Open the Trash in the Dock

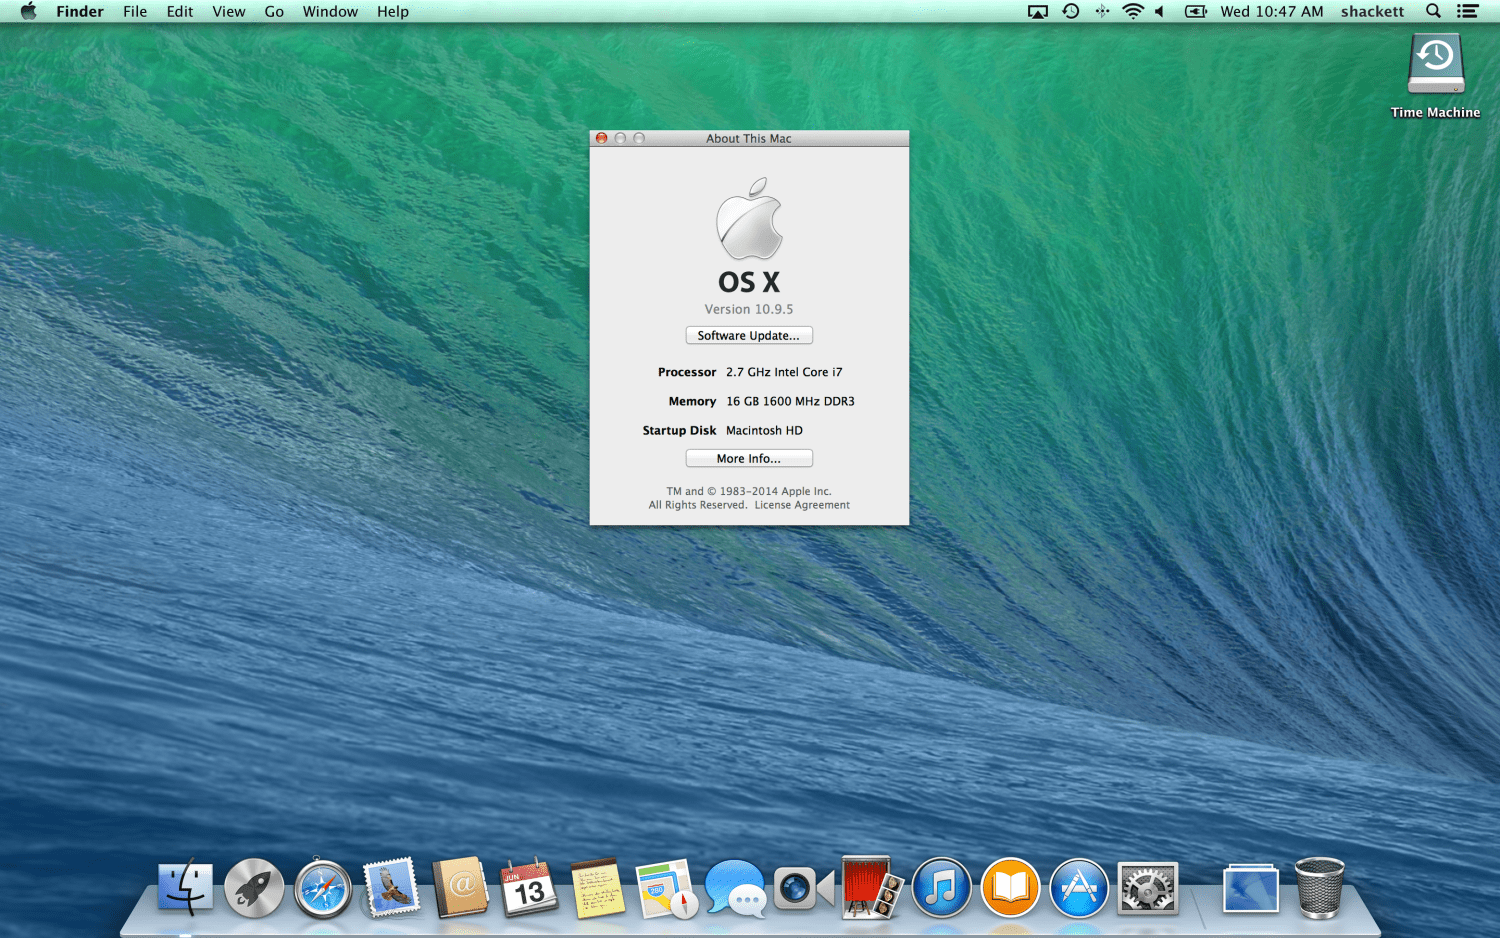point(1319,888)
